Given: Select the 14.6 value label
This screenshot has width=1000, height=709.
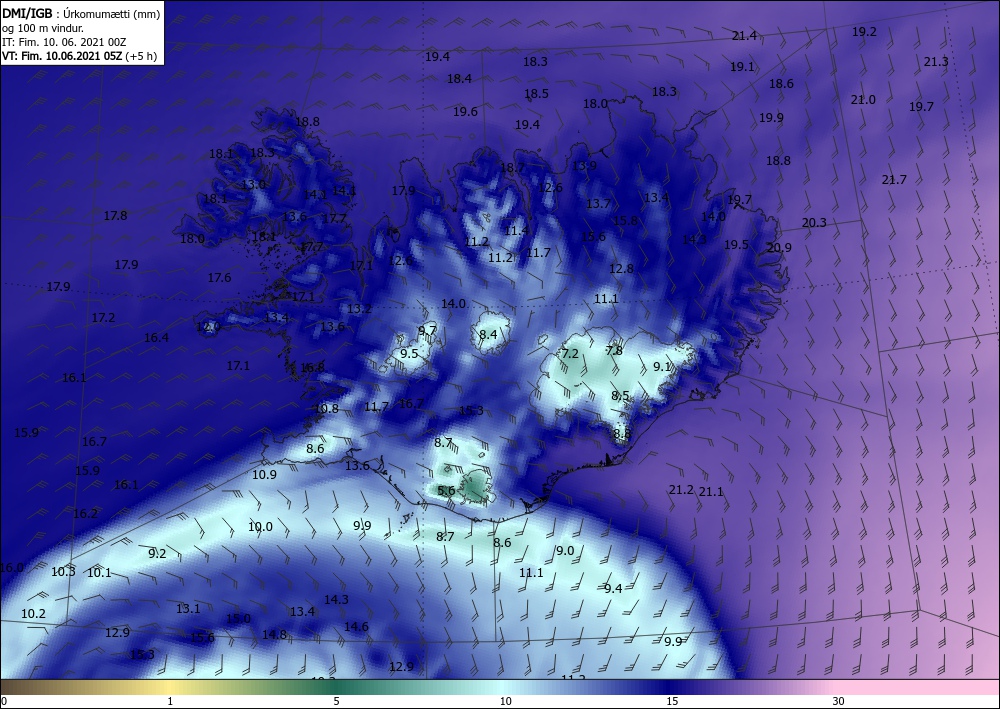Looking at the screenshot, I should point(356,627).
